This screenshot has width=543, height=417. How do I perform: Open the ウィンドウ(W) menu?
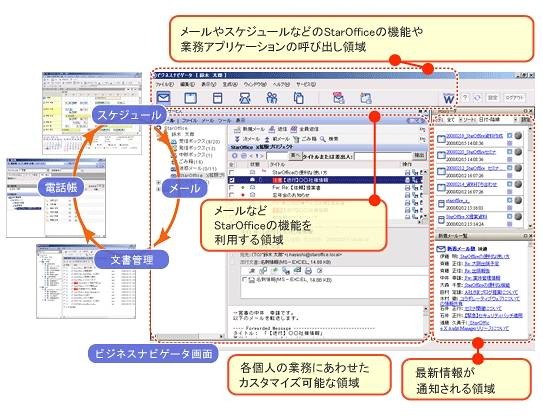click(x=256, y=84)
